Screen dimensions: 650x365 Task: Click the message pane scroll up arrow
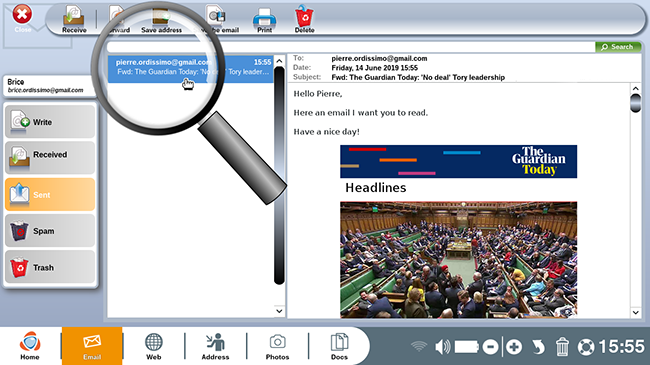(635, 88)
